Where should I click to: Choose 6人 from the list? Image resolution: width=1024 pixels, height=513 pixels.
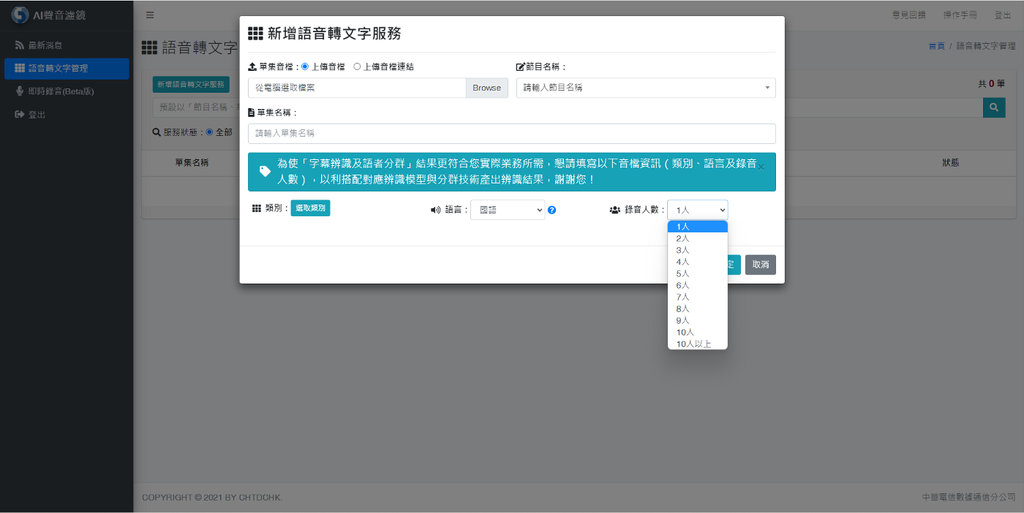[697, 285]
